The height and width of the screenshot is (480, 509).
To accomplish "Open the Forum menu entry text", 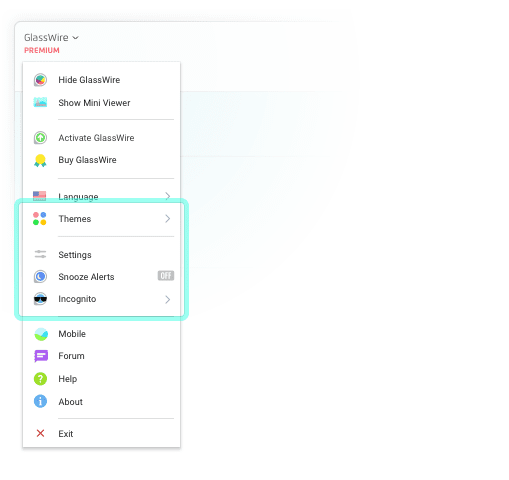I will pyautogui.click(x=71, y=356).
